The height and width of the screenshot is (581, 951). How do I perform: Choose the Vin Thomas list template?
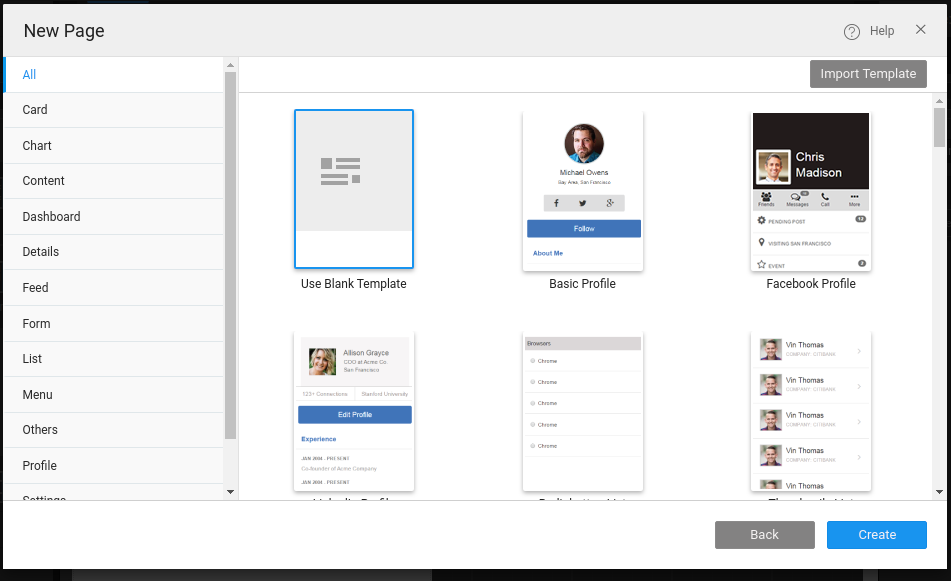(x=811, y=411)
